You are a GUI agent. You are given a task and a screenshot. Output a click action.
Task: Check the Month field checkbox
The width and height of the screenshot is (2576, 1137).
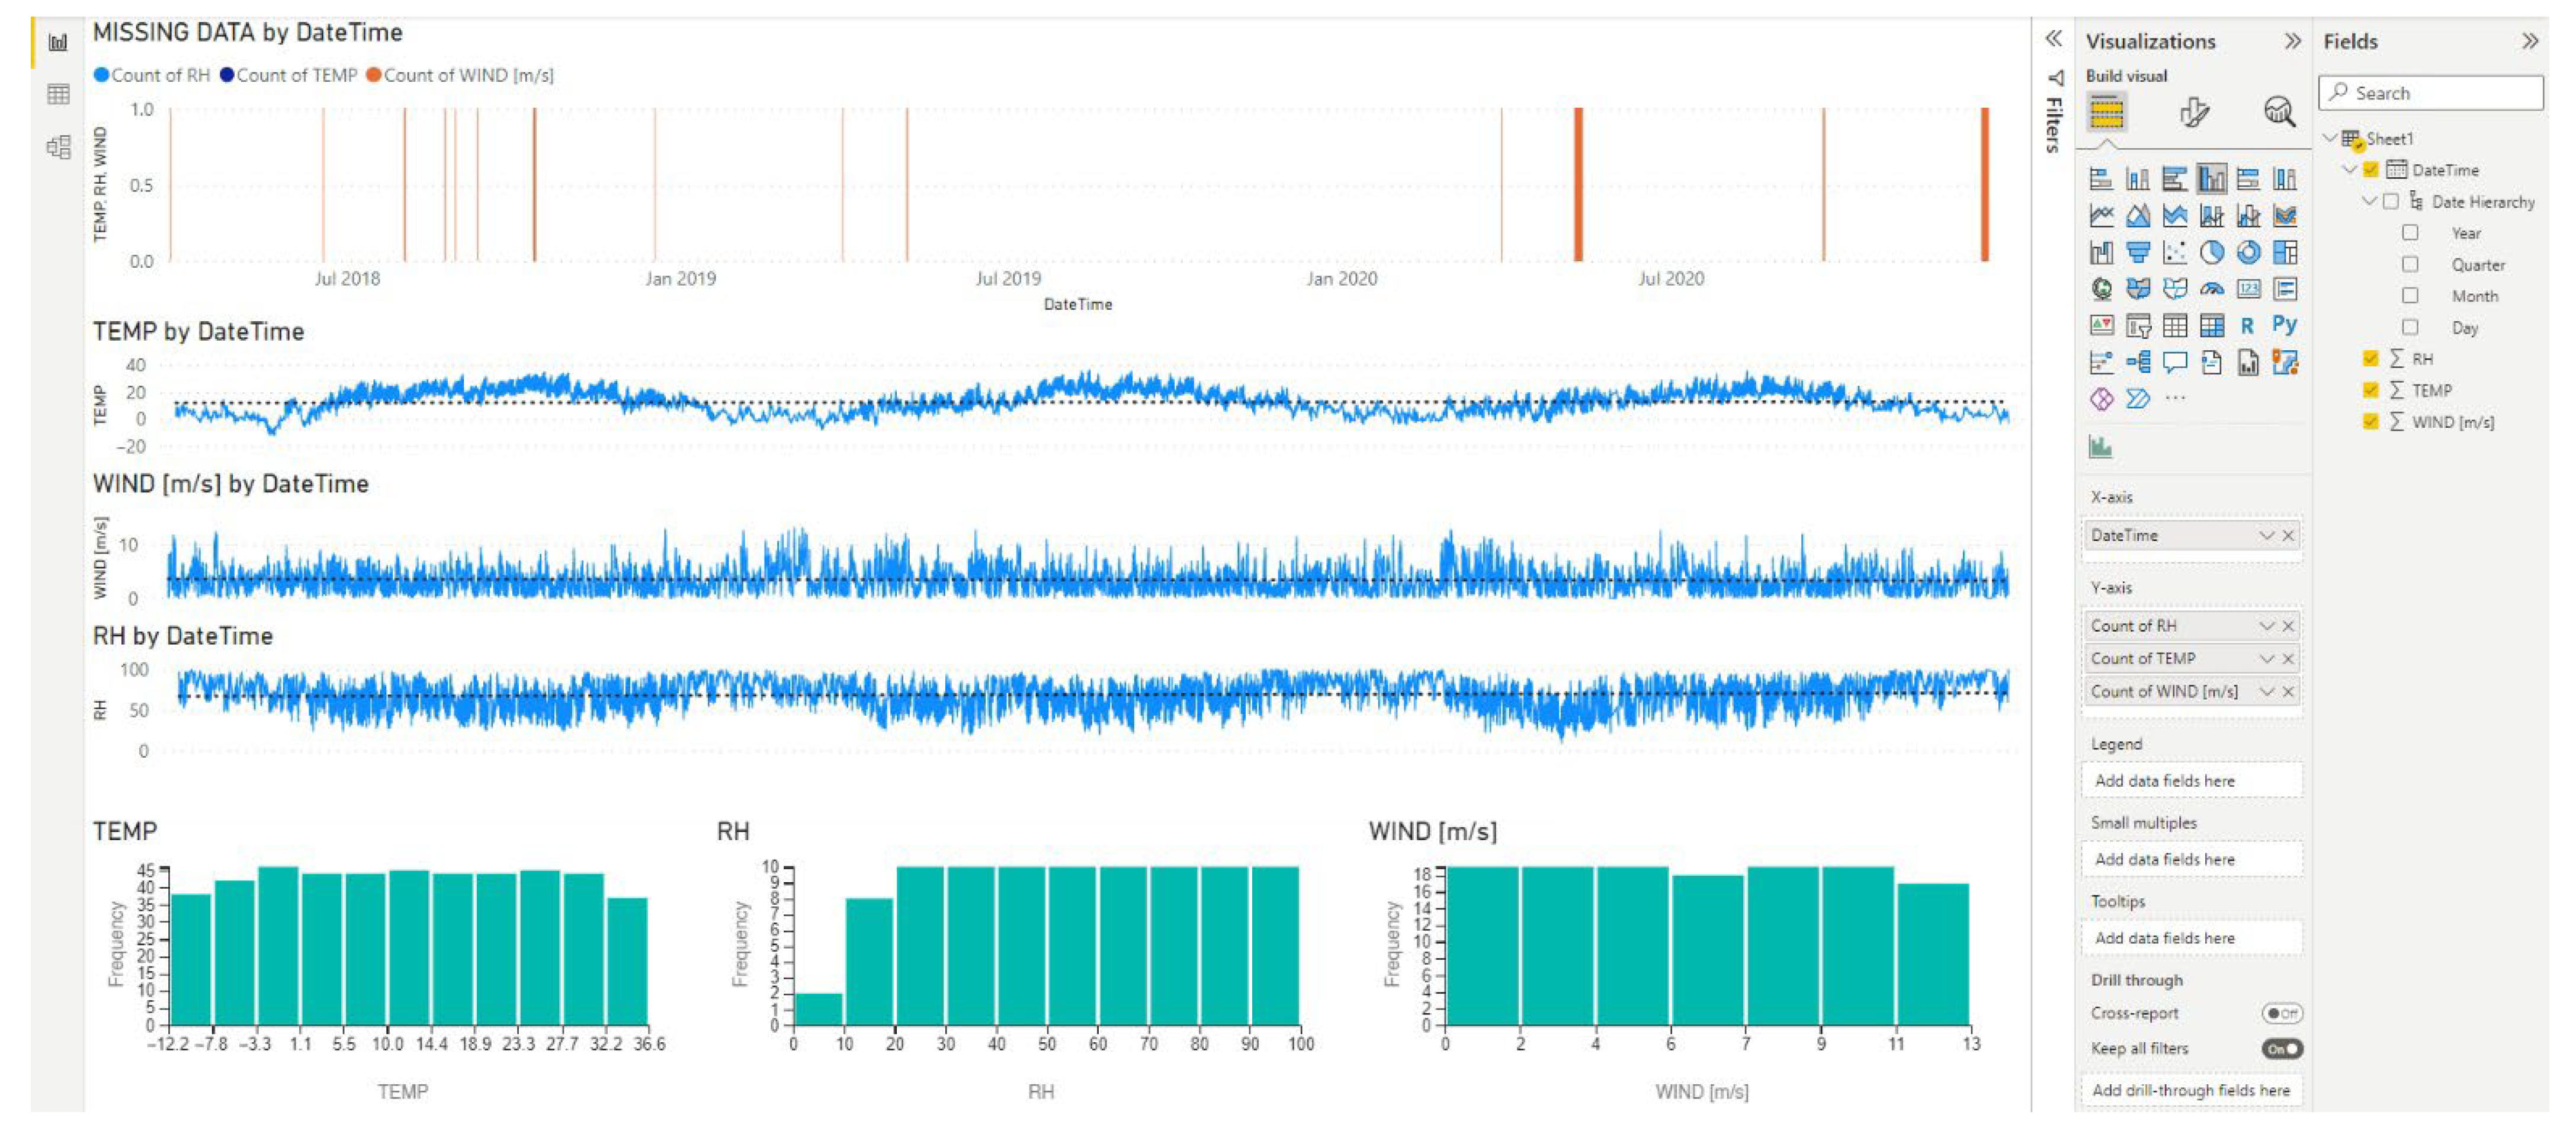click(2410, 296)
